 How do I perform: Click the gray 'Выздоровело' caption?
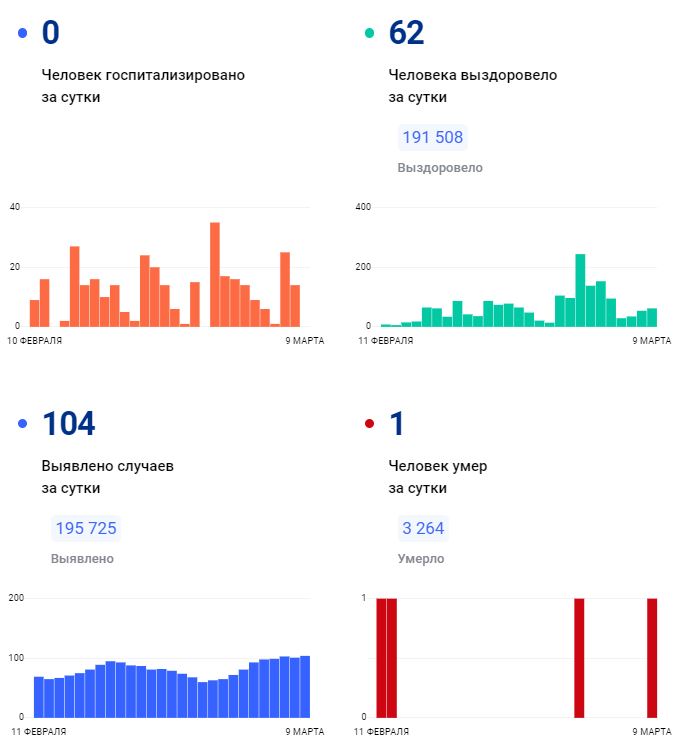point(440,168)
